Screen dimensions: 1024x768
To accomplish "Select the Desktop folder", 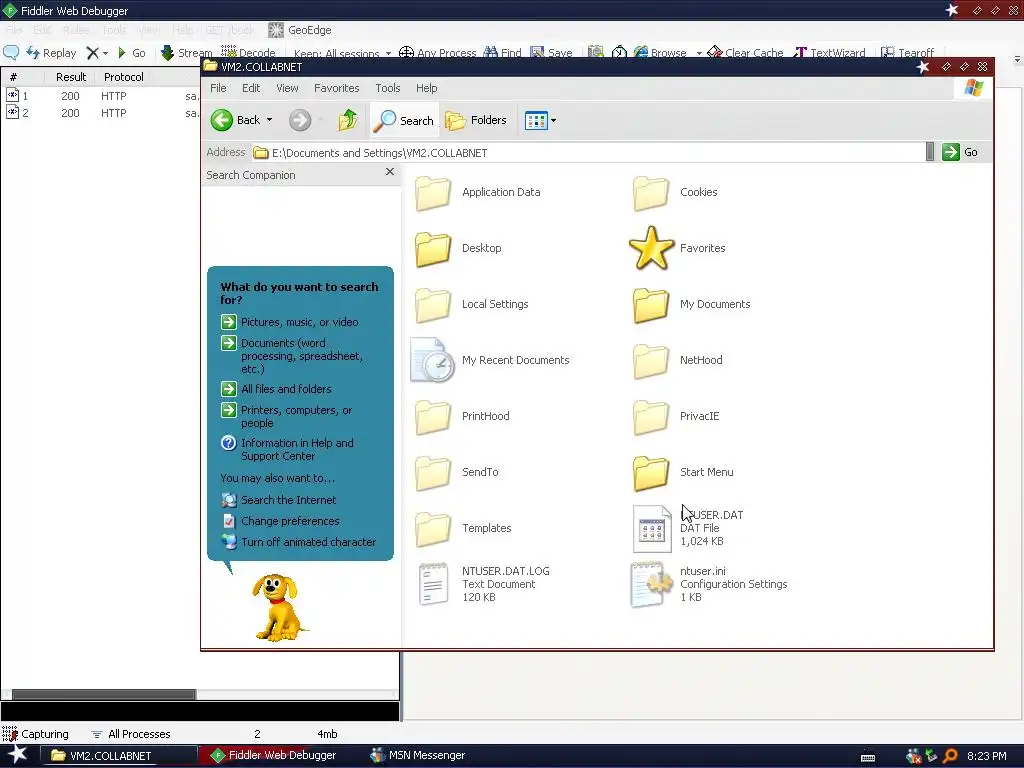I will pyautogui.click(x=458, y=249).
